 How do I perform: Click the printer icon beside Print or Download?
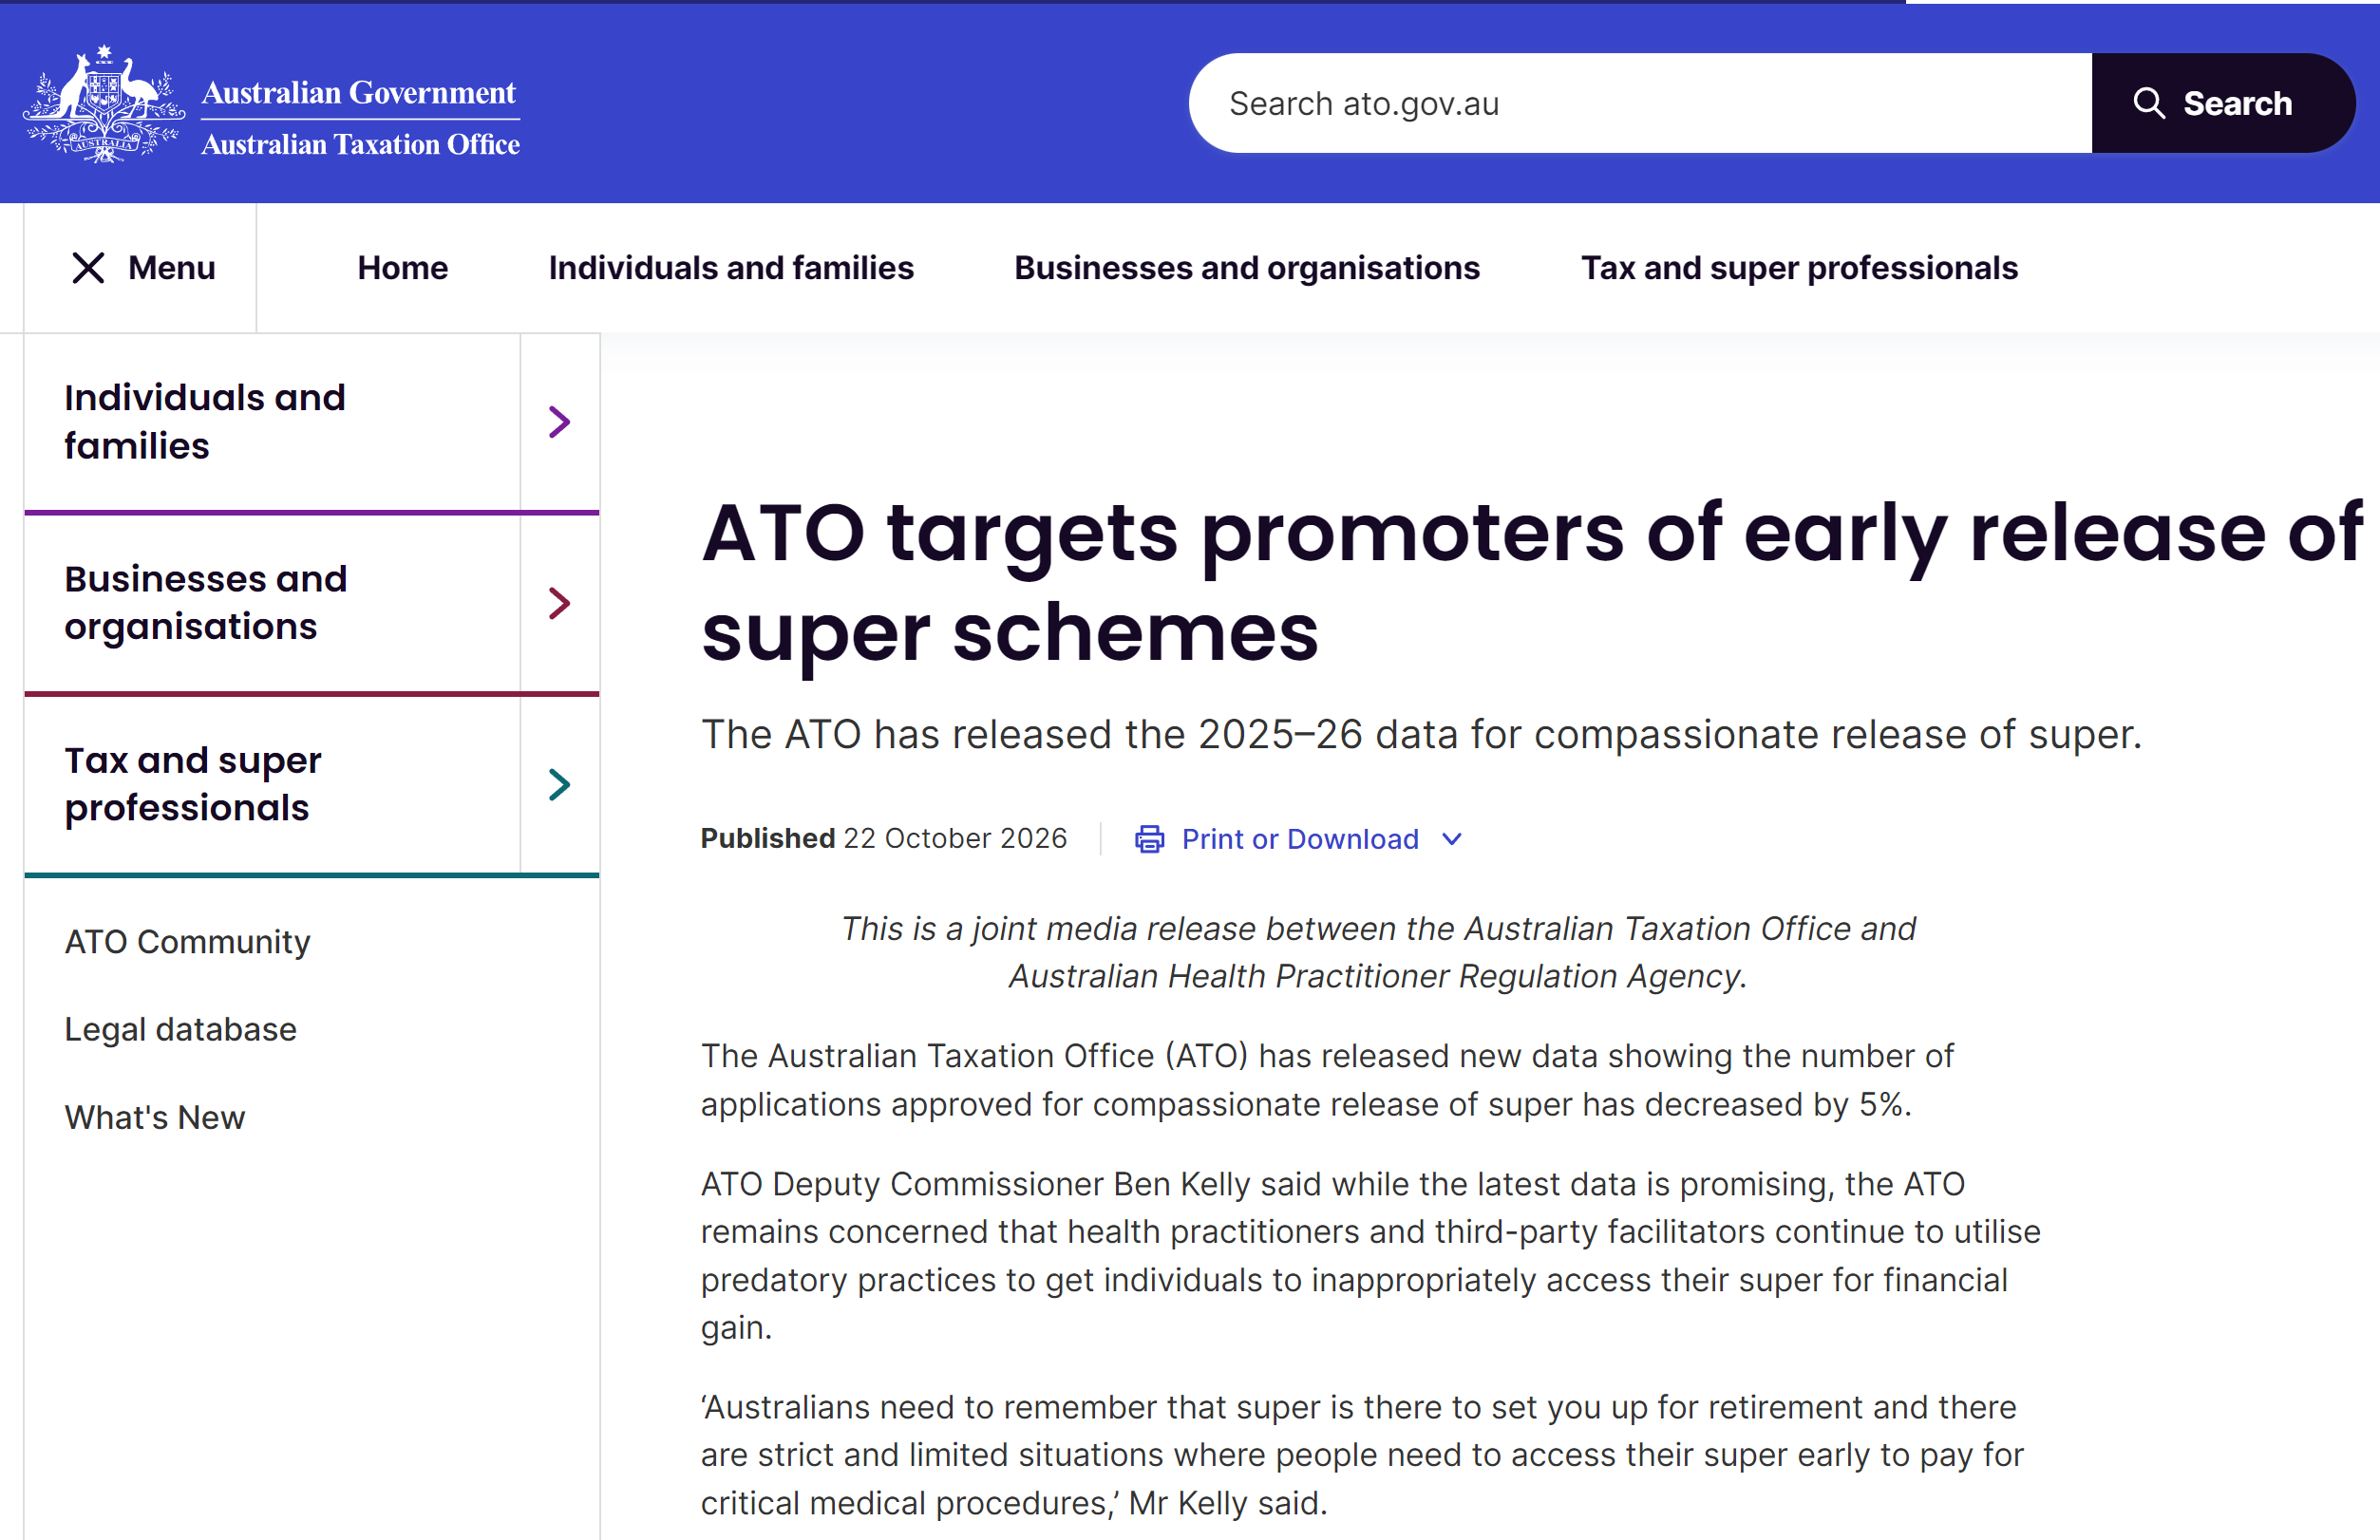(1149, 839)
